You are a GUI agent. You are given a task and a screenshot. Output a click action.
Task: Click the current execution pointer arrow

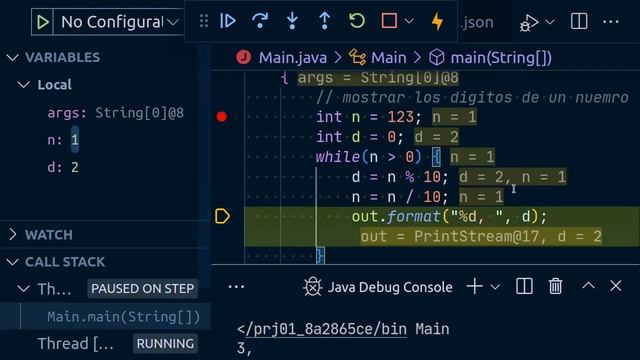222,216
